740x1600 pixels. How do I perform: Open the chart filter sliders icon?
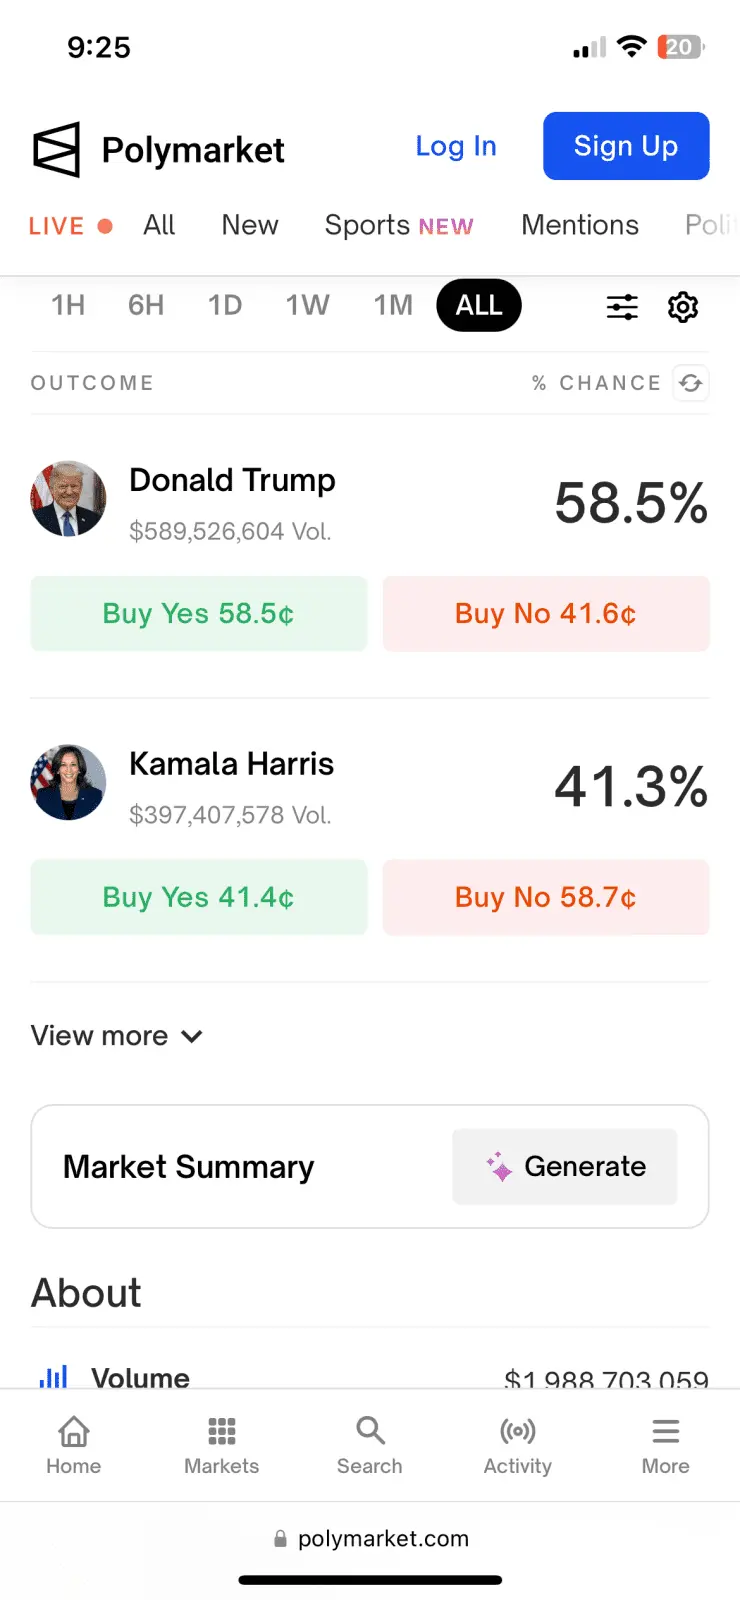622,307
